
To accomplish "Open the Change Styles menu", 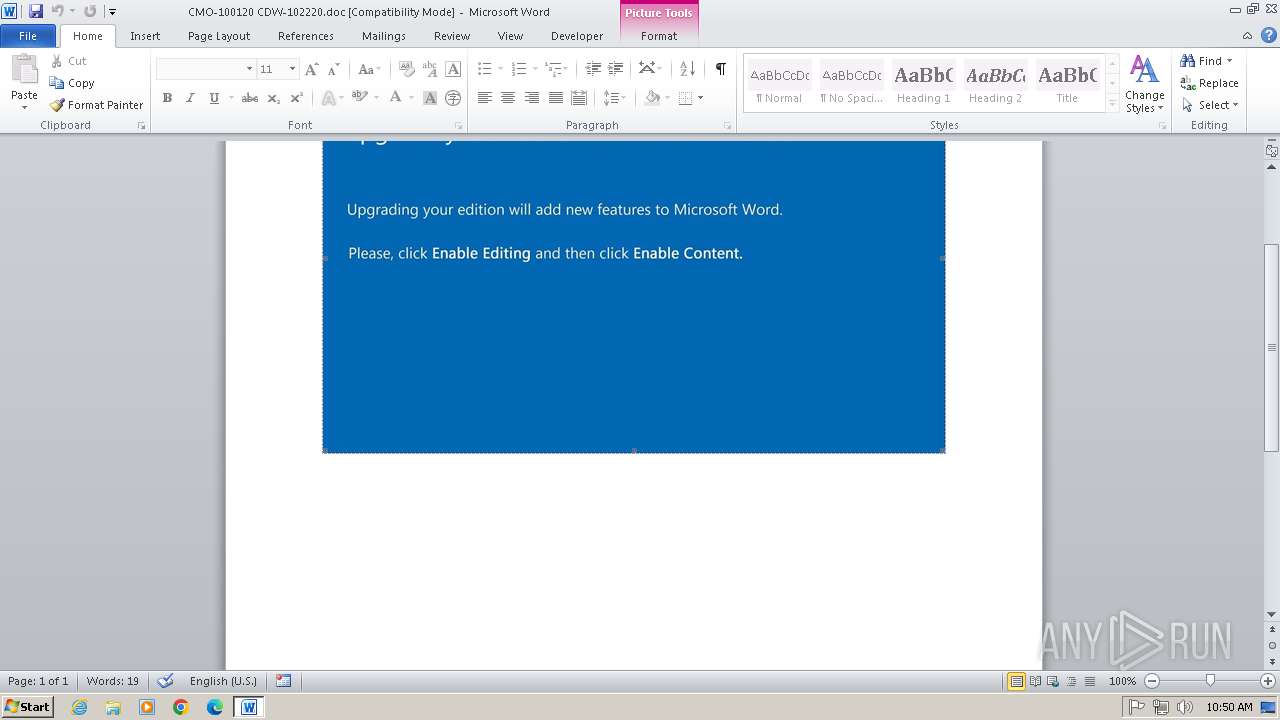I will pyautogui.click(x=1144, y=84).
